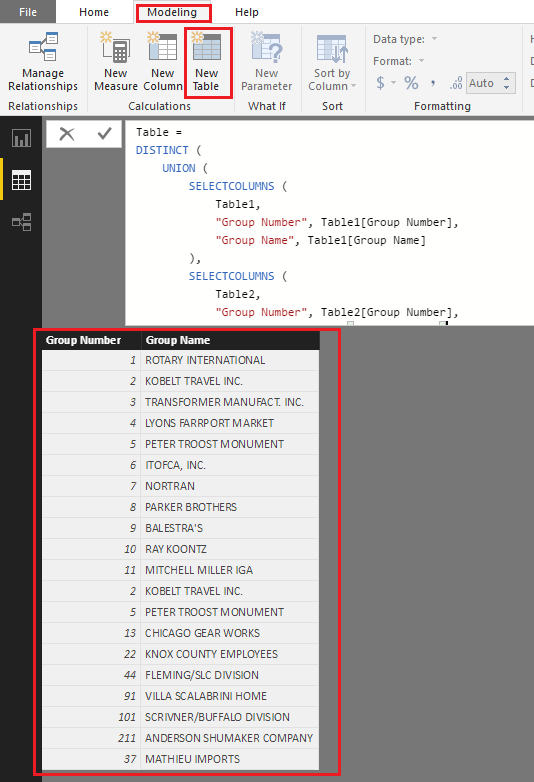534x782 pixels.
Task: Click the PARKER BROTHERS cell
Action: [x=230, y=507]
